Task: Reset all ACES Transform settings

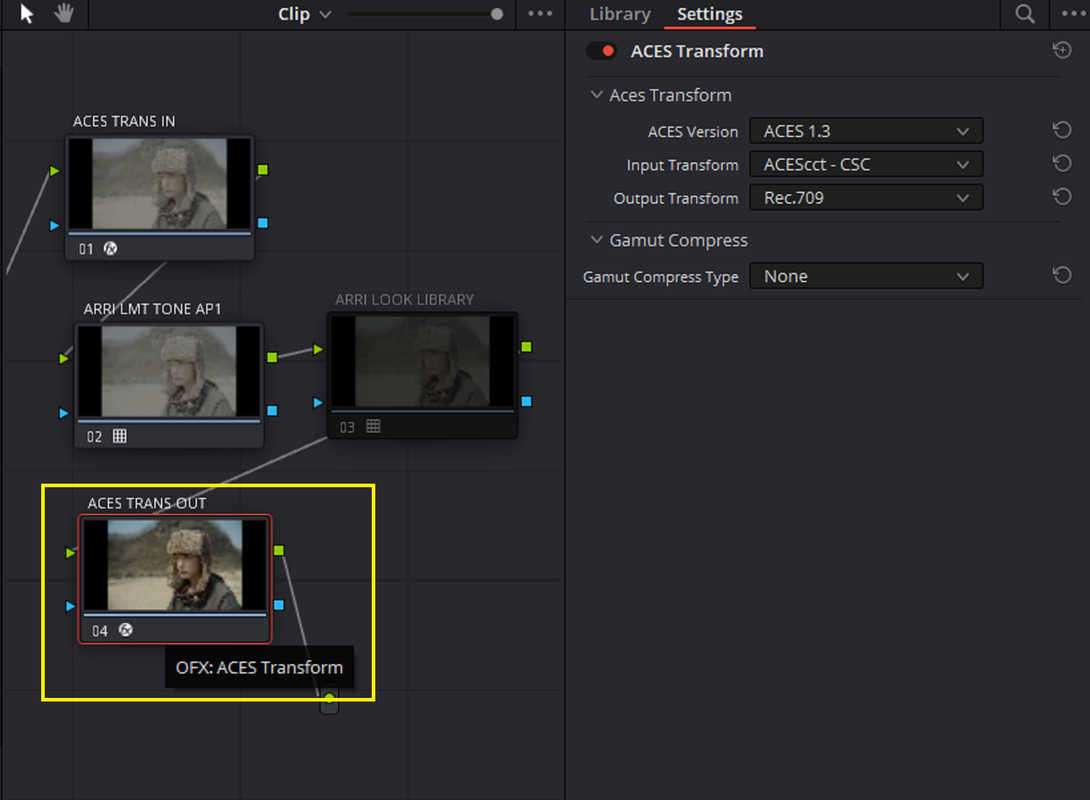Action: coord(1061,50)
